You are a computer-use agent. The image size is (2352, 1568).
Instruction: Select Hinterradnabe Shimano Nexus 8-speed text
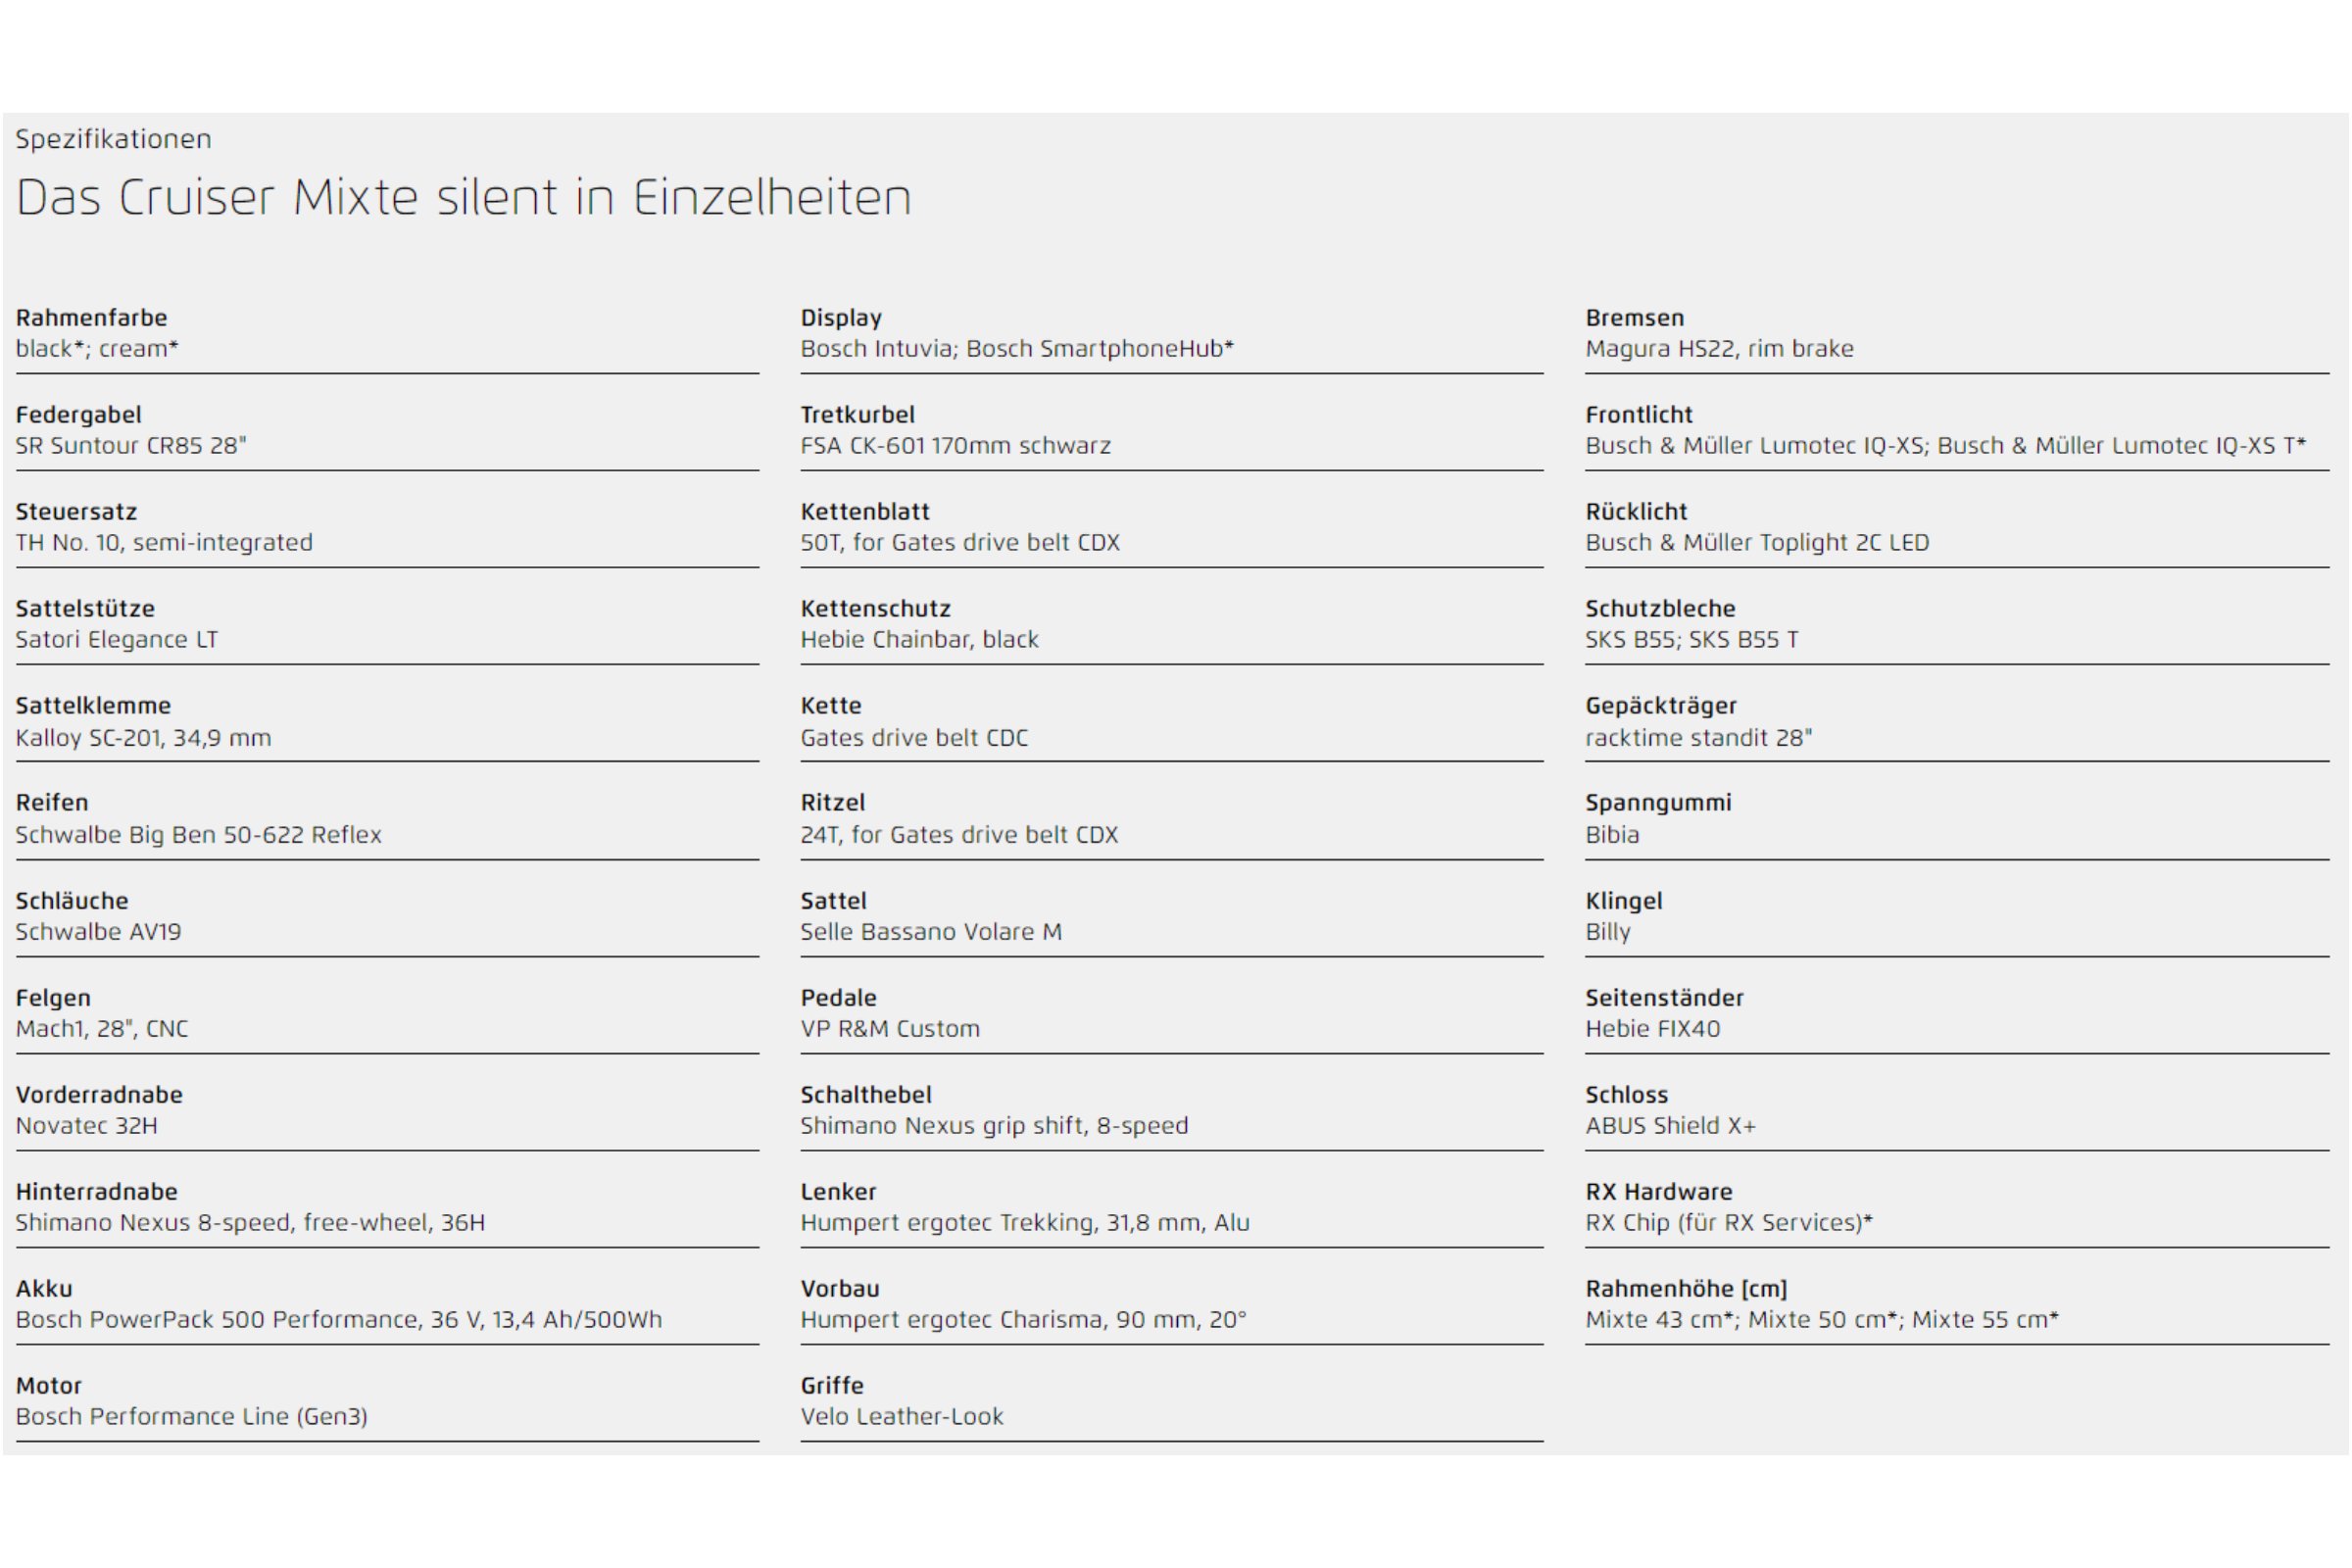(250, 1222)
